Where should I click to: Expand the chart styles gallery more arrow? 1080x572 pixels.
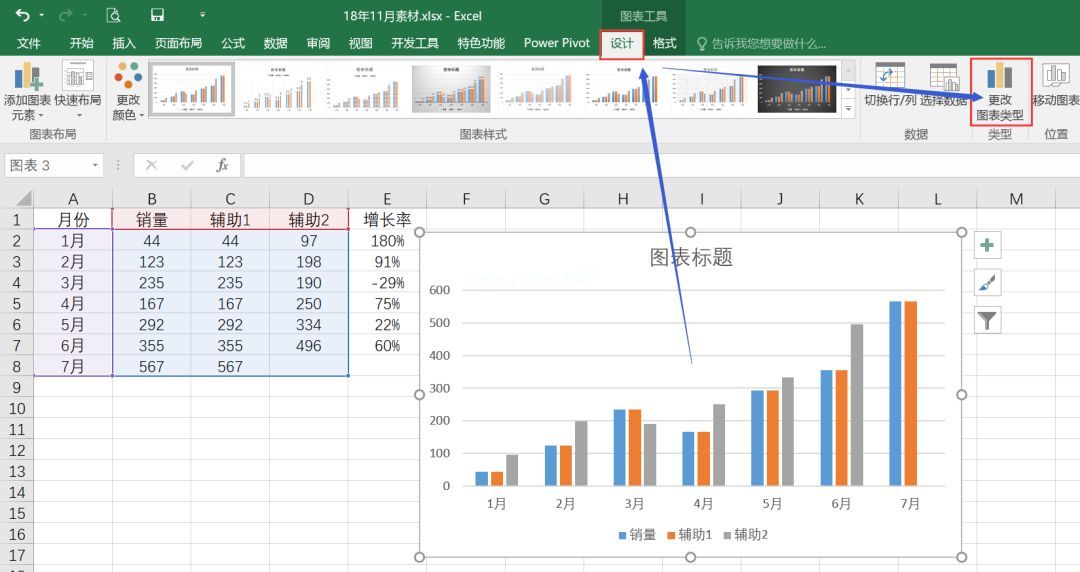[849, 108]
